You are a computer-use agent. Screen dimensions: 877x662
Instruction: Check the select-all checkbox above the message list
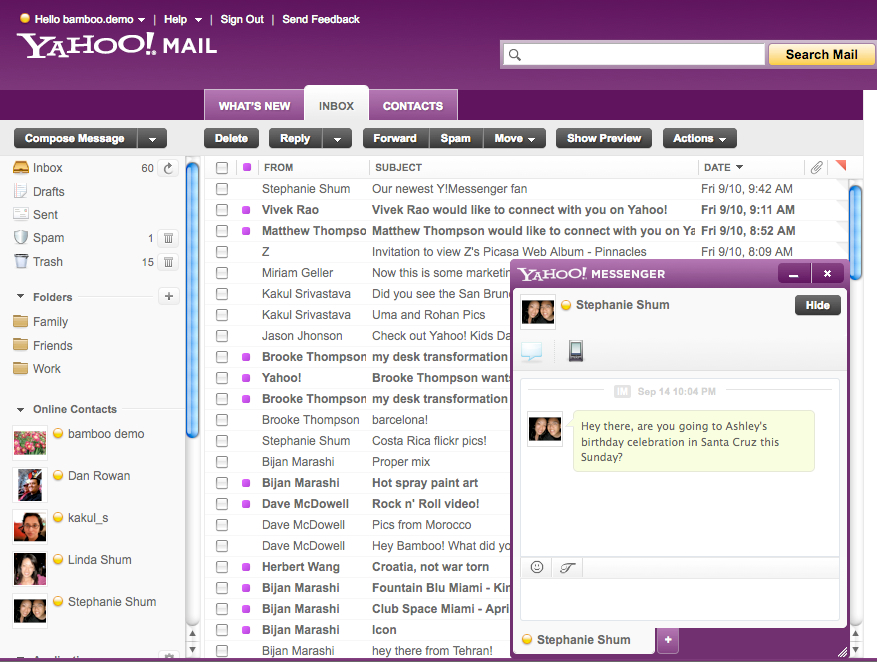tap(222, 167)
